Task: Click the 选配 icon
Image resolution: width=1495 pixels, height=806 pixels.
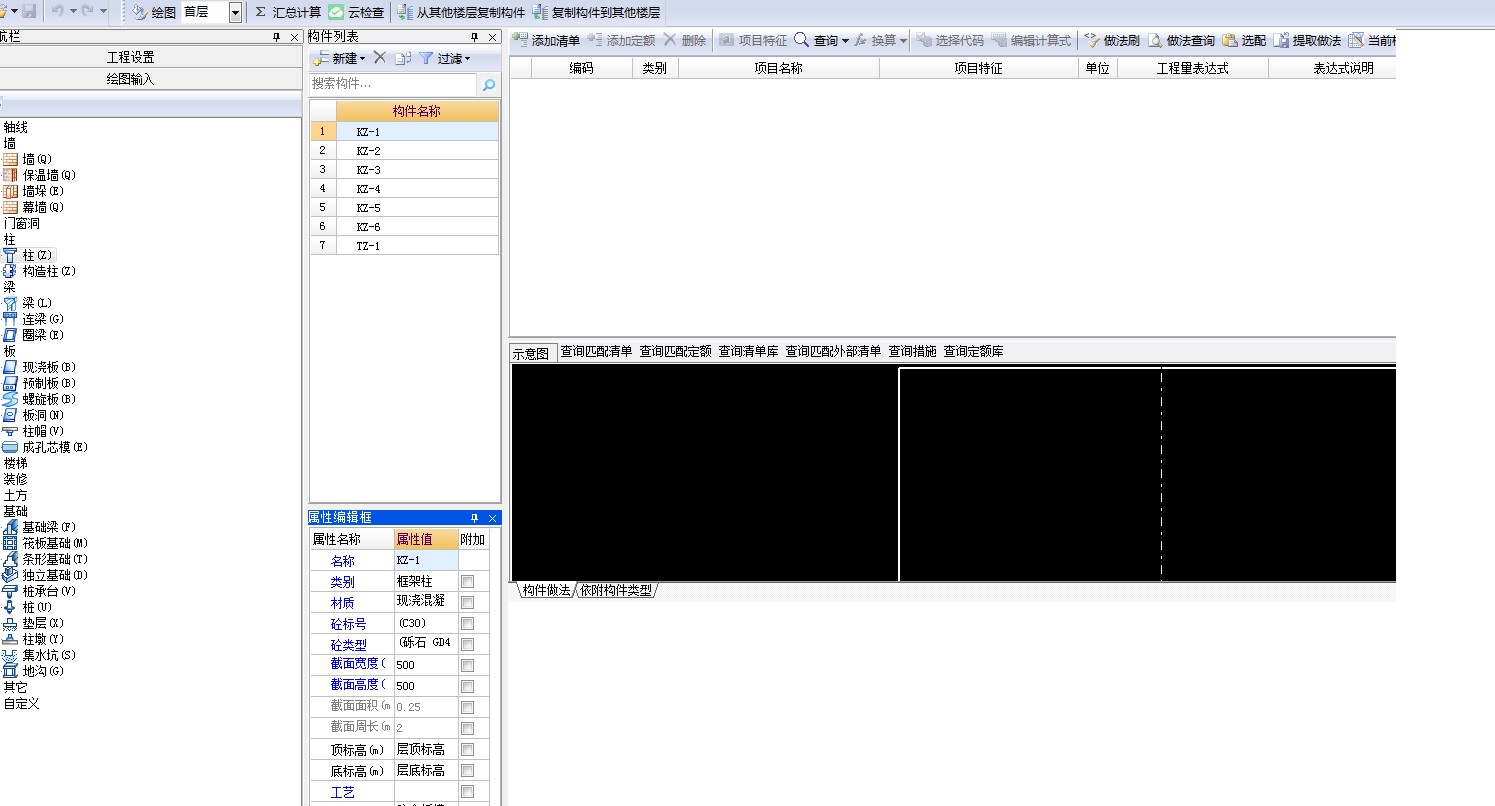Action: pos(1229,41)
